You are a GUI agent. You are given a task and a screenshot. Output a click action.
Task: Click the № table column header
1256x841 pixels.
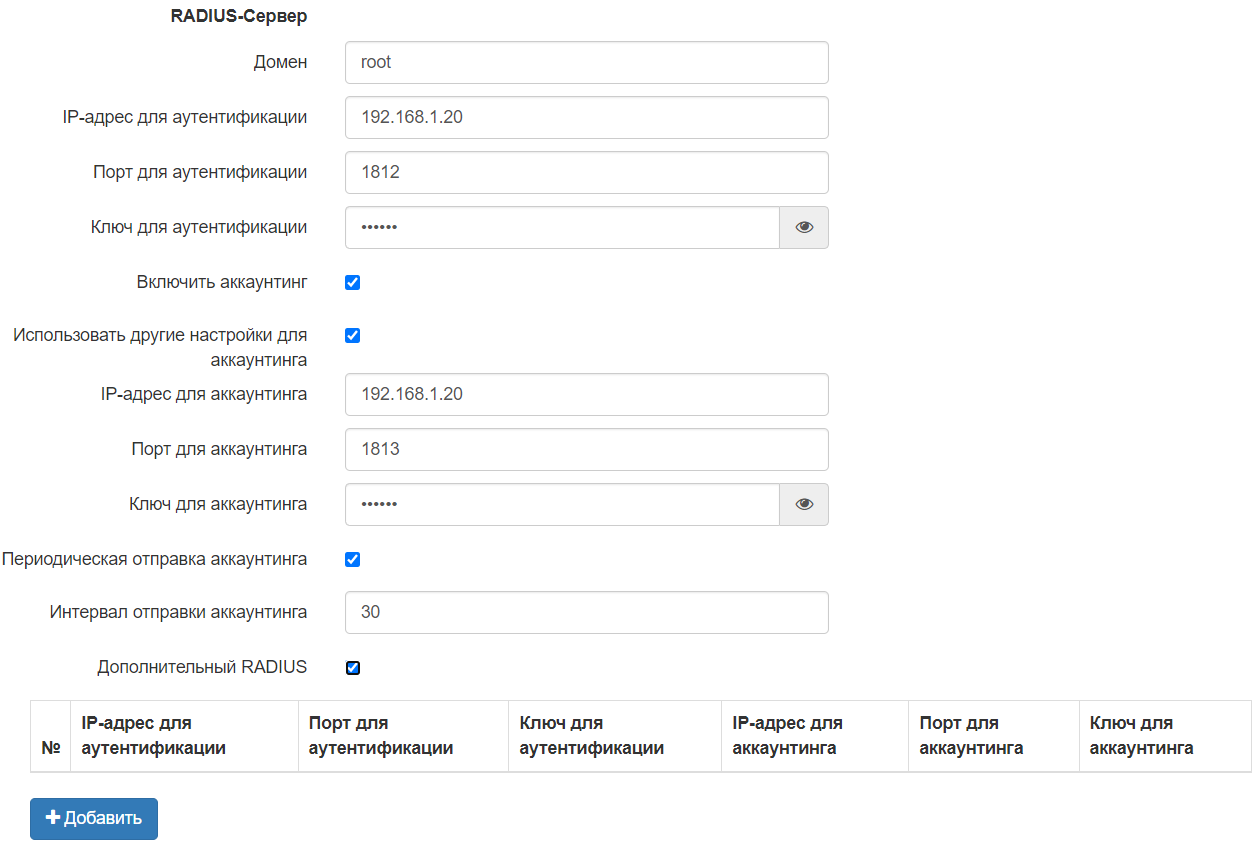point(50,747)
